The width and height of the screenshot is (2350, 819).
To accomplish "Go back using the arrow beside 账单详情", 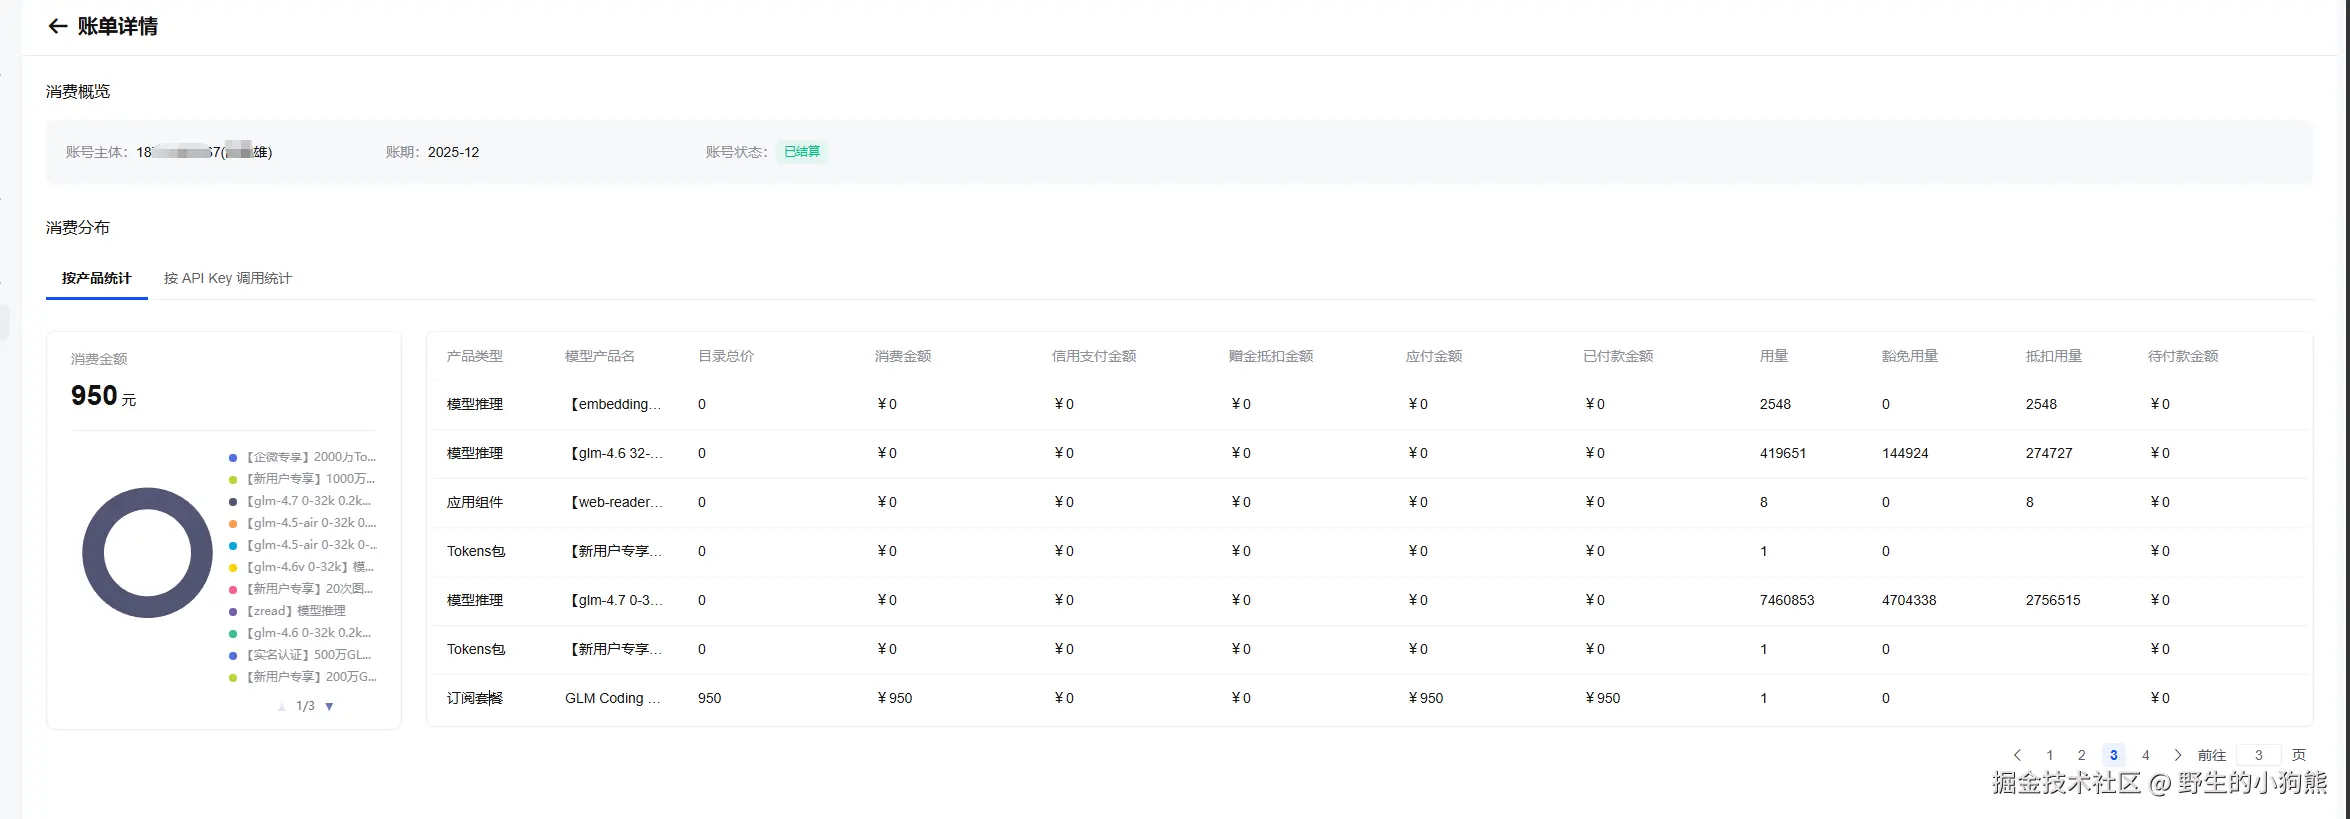I will tap(58, 26).
